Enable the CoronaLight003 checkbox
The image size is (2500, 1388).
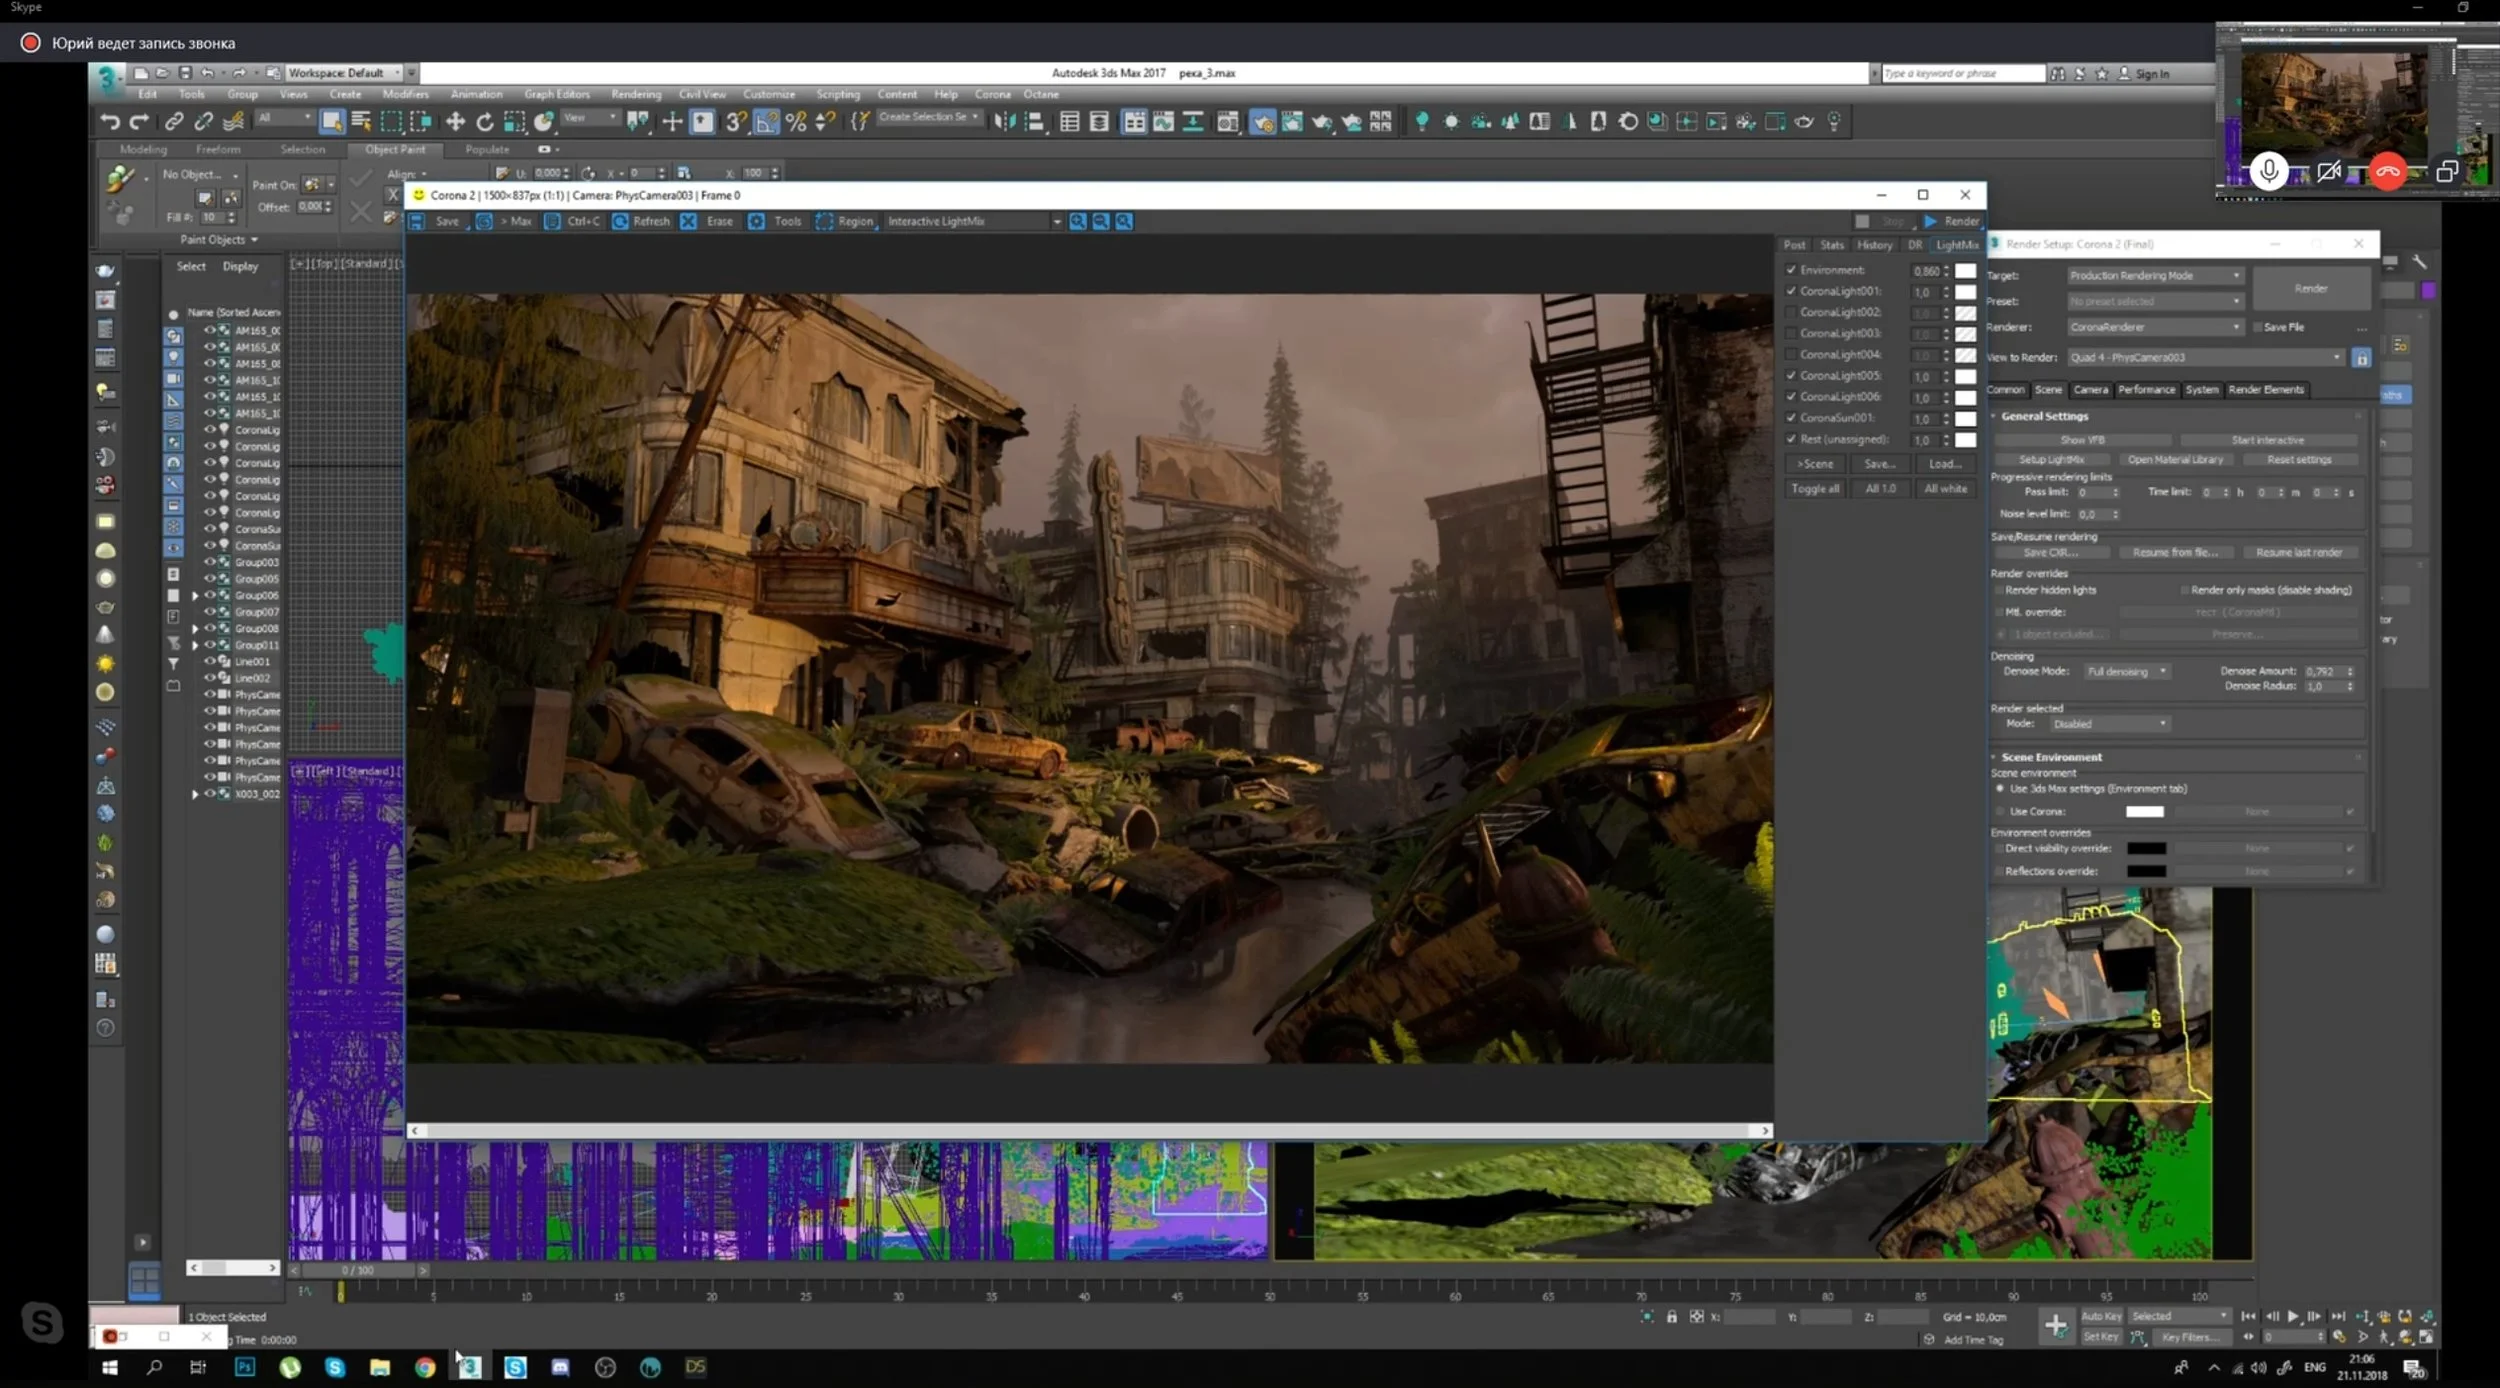1791,333
